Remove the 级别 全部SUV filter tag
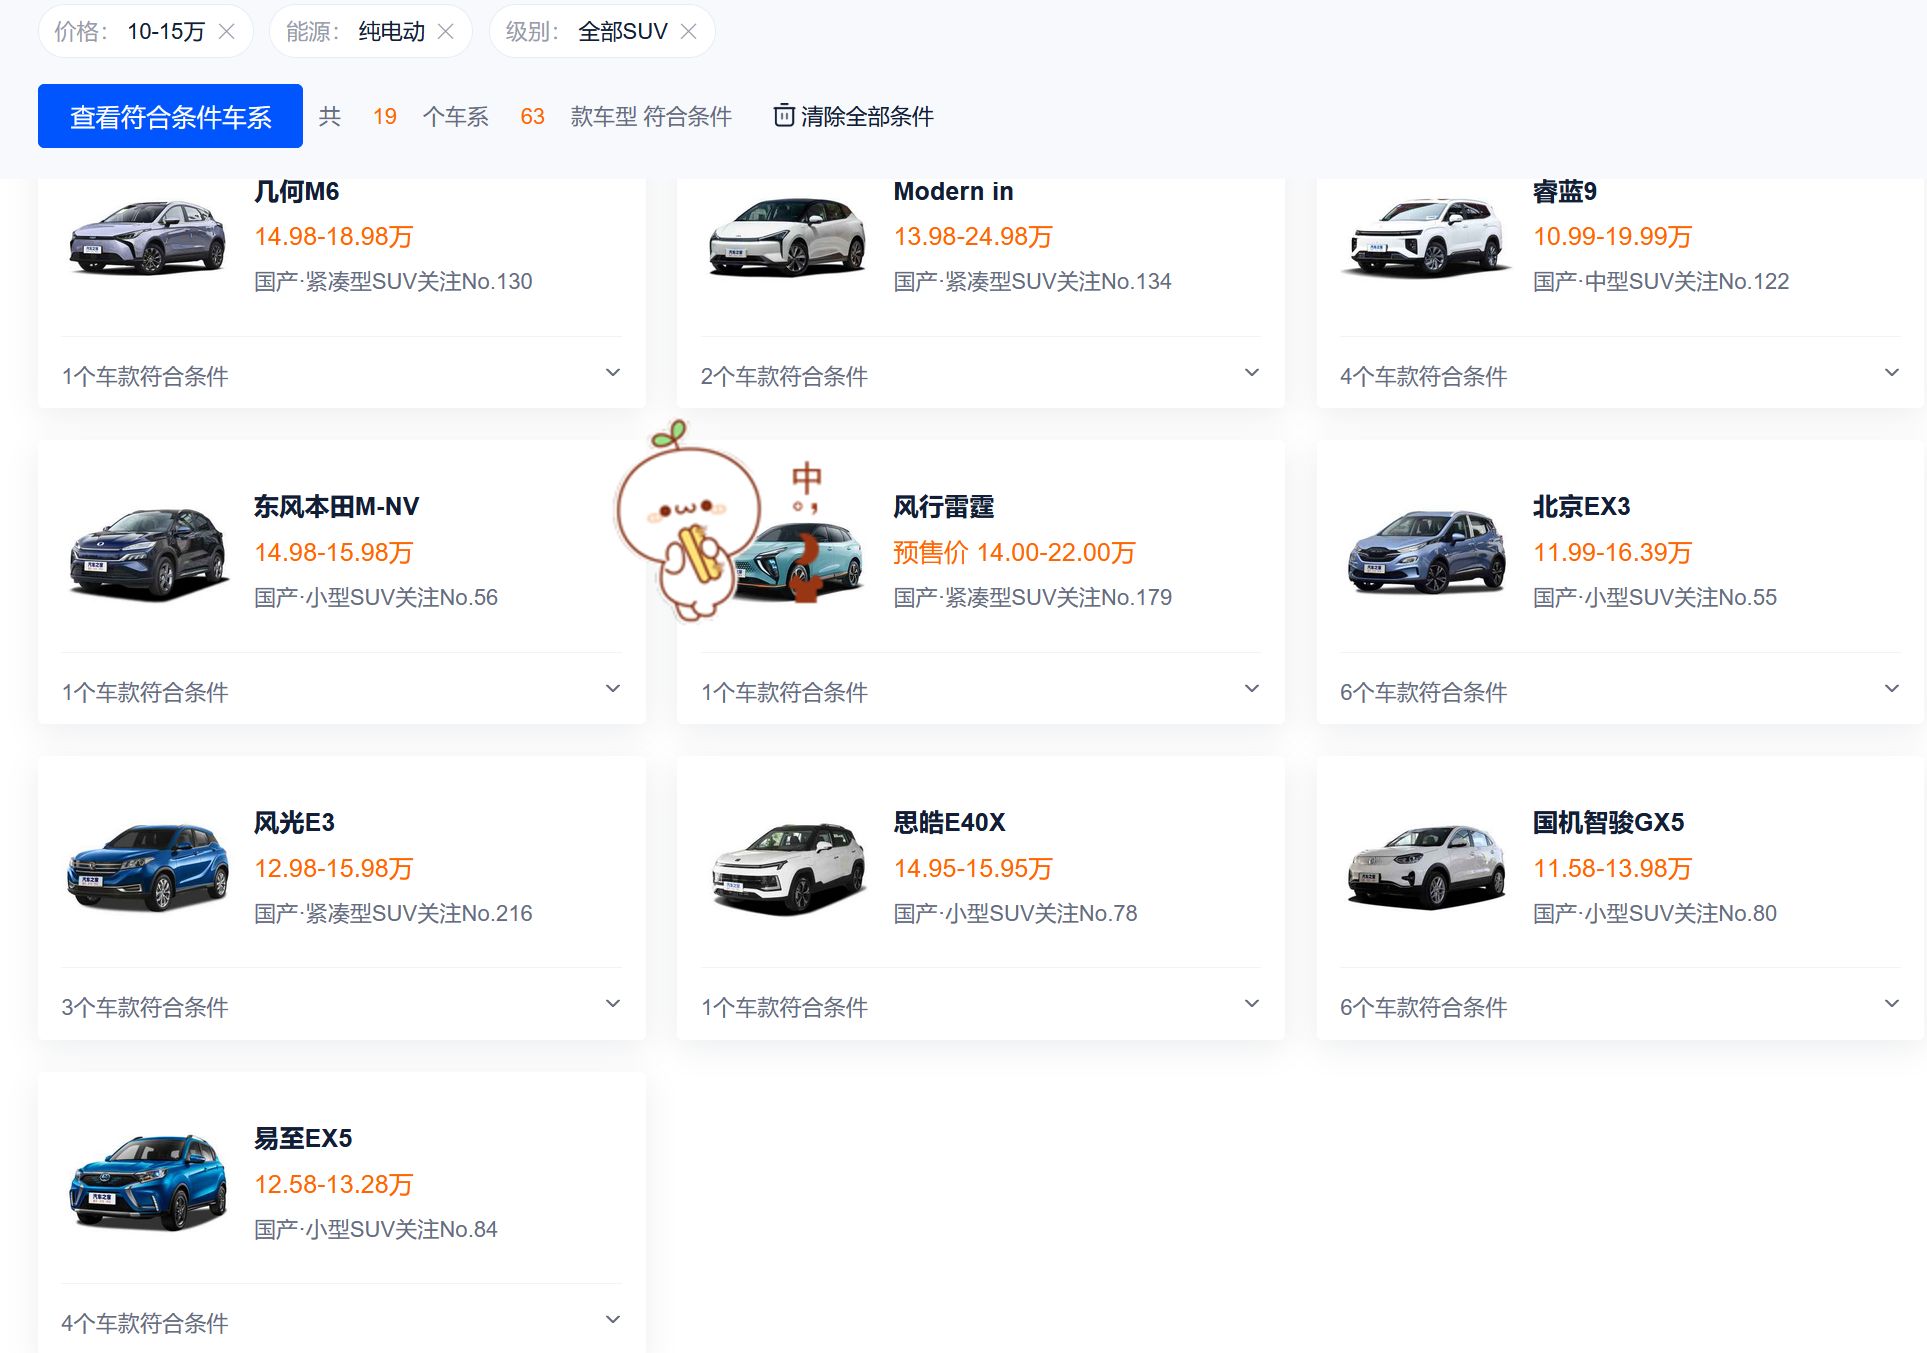1927x1353 pixels. (689, 31)
